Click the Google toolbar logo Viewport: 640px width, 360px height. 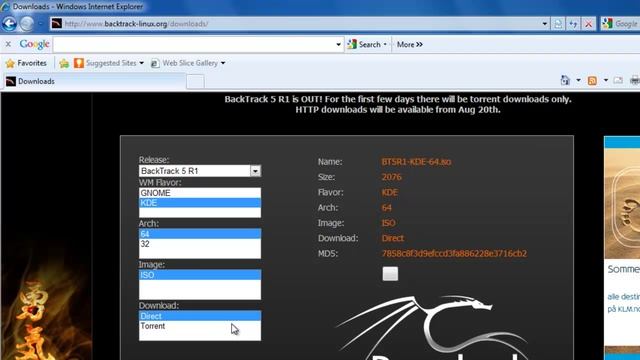(x=34, y=44)
